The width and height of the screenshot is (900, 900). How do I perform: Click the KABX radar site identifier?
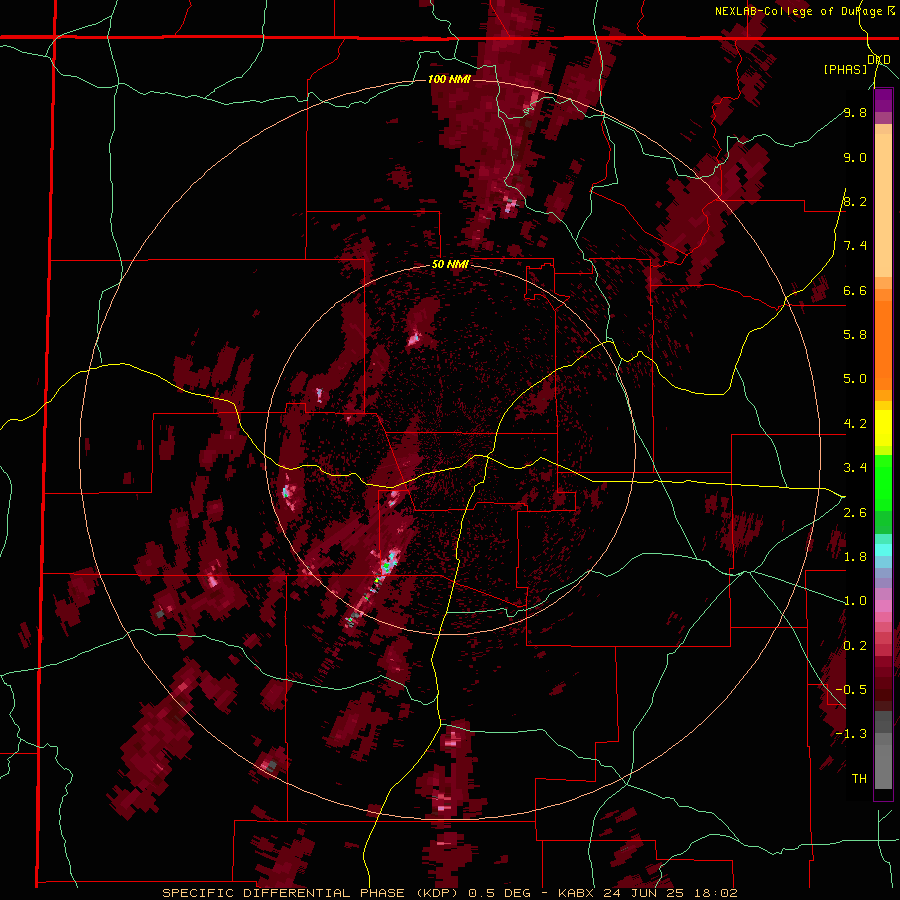tap(578, 893)
